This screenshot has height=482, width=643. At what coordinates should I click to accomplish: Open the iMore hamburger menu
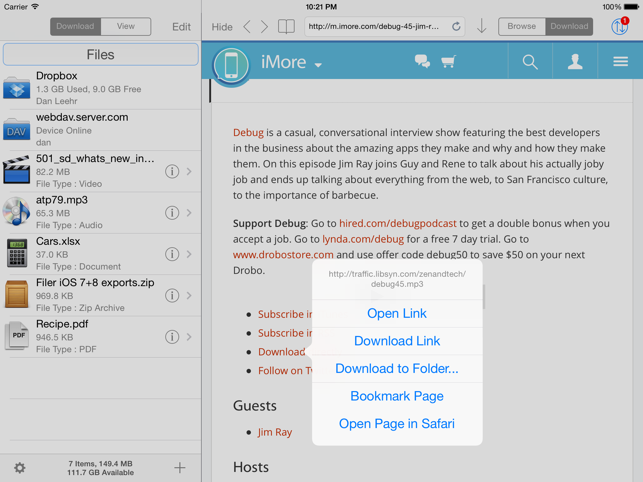620,62
